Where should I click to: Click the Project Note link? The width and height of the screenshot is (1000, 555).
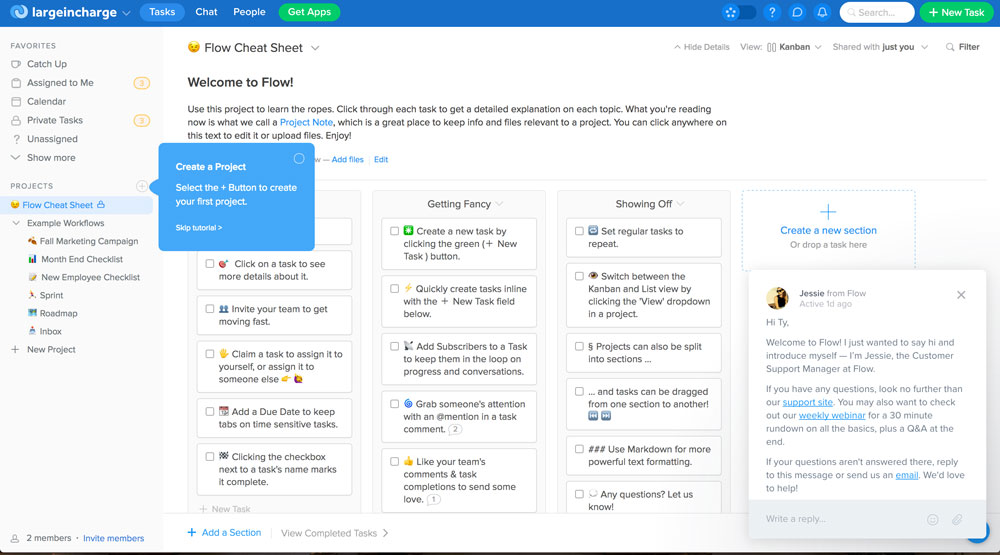(x=306, y=122)
